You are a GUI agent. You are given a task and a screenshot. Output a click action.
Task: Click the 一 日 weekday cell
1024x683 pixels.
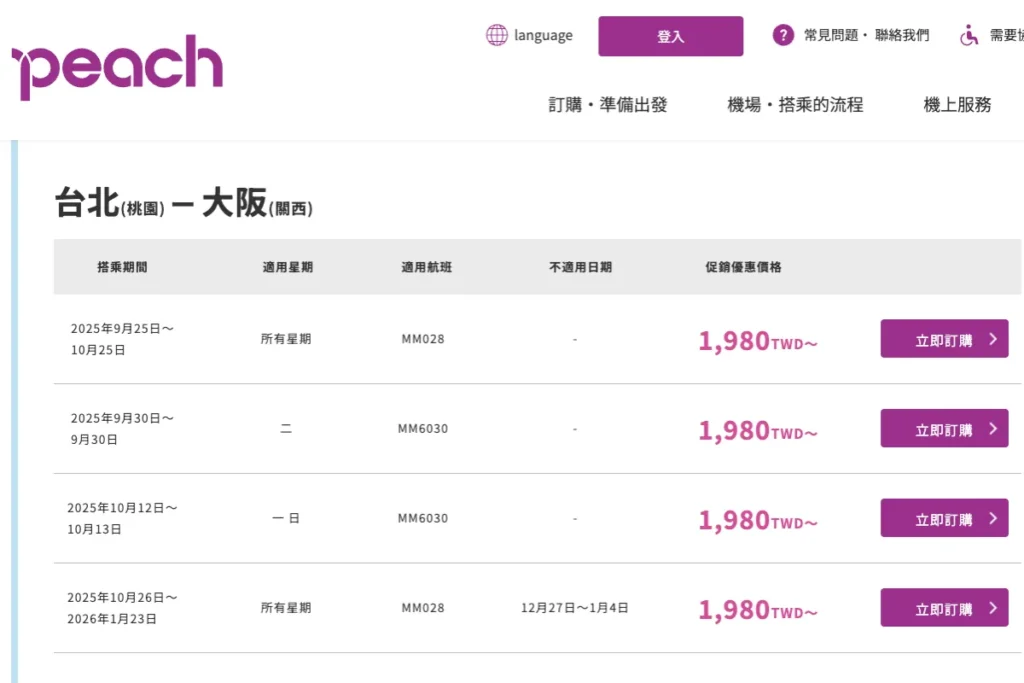(286, 518)
